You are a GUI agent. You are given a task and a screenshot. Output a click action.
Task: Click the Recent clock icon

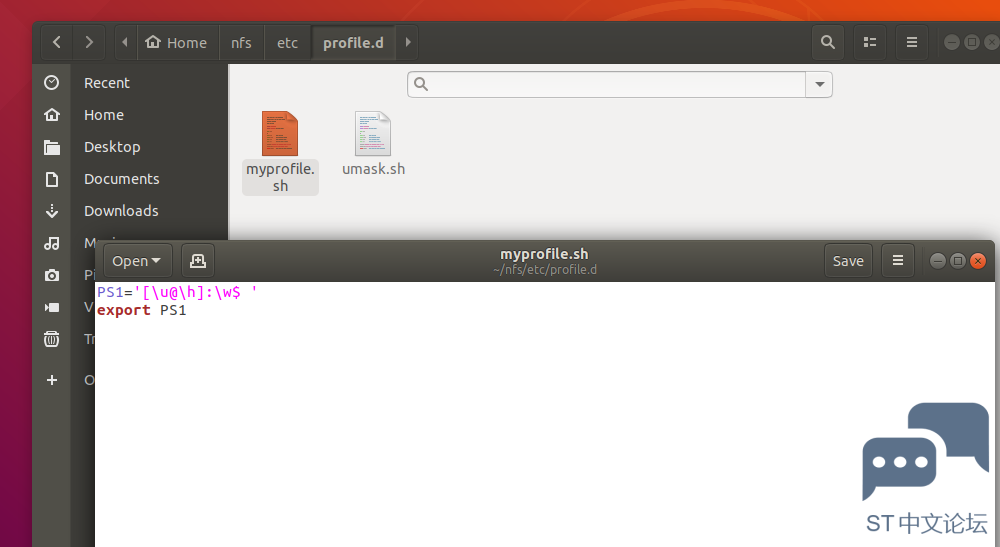pyautogui.click(x=52, y=83)
